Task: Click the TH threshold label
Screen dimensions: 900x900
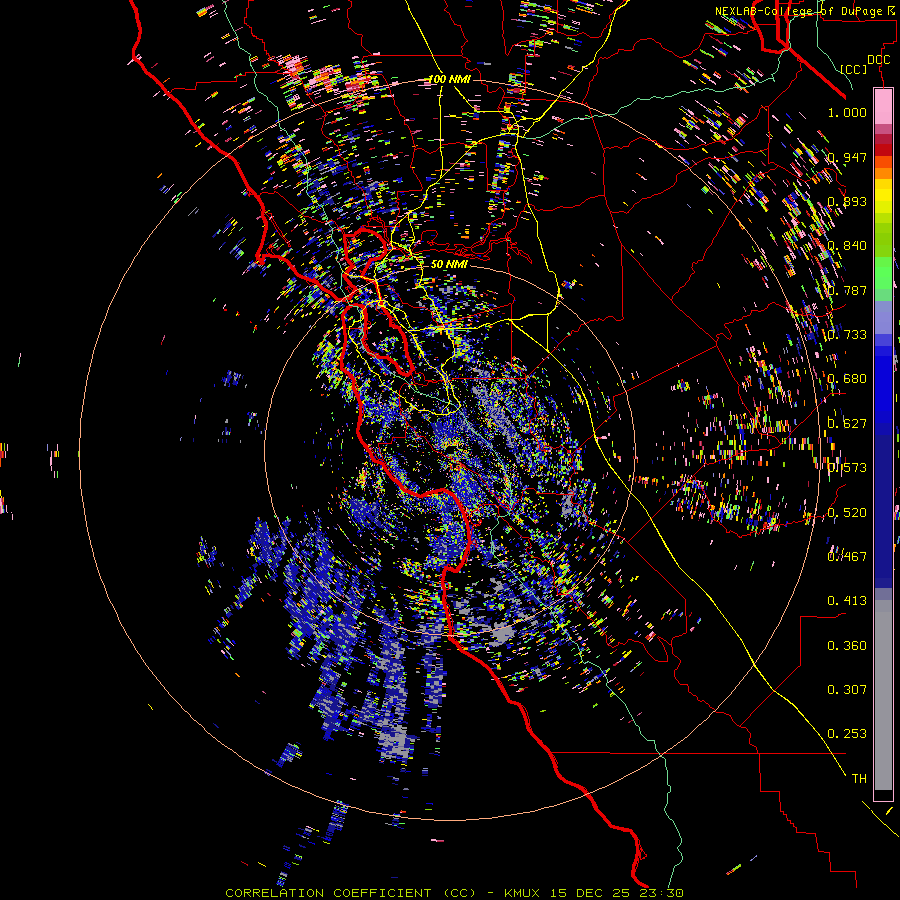Action: point(859,779)
